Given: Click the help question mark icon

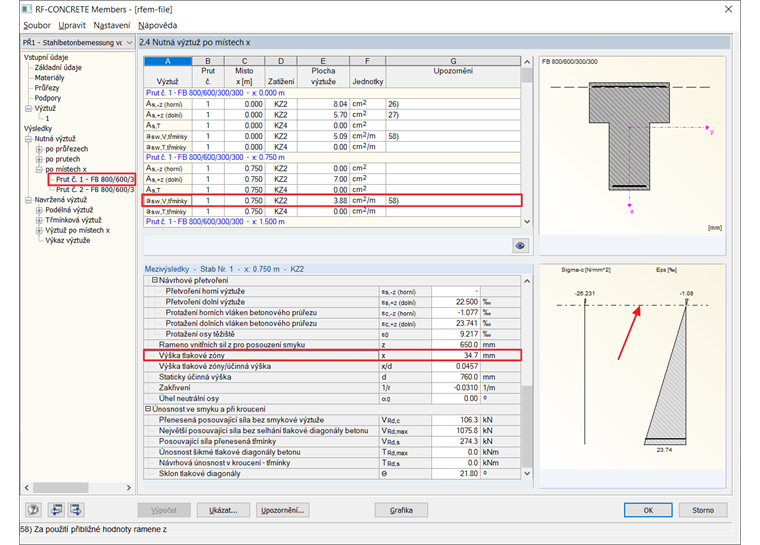Looking at the screenshot, I should [34, 510].
